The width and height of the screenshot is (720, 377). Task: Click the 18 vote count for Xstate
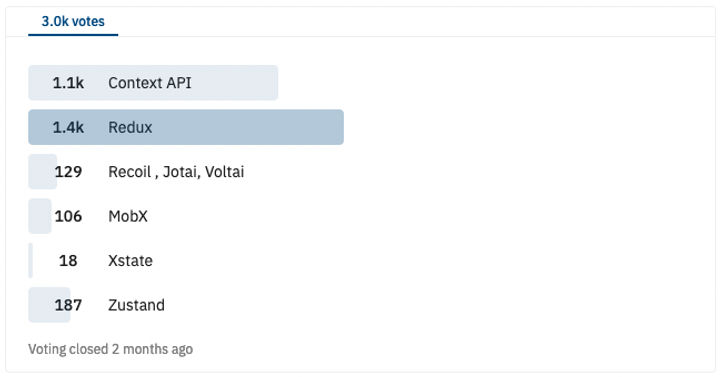(68, 261)
